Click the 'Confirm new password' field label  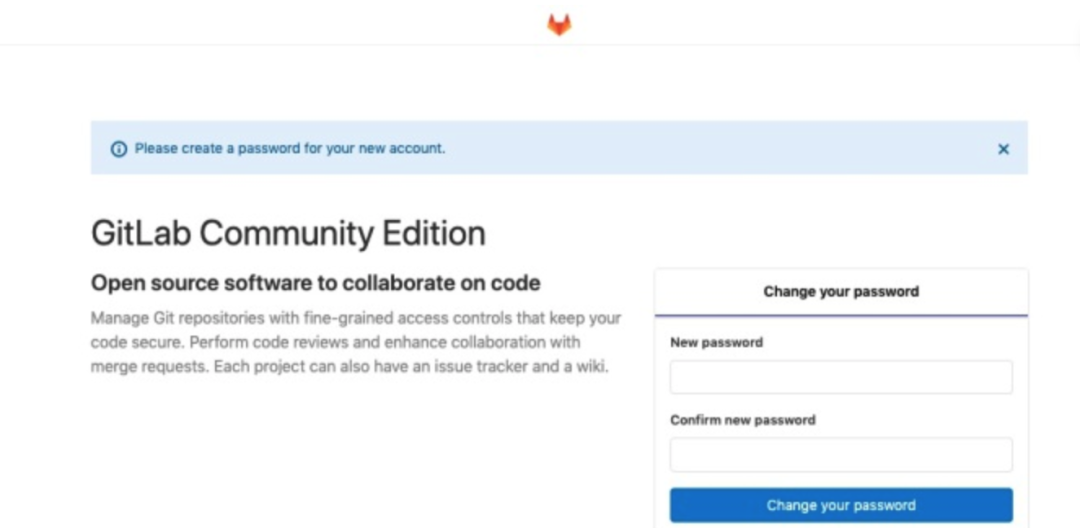pos(742,420)
